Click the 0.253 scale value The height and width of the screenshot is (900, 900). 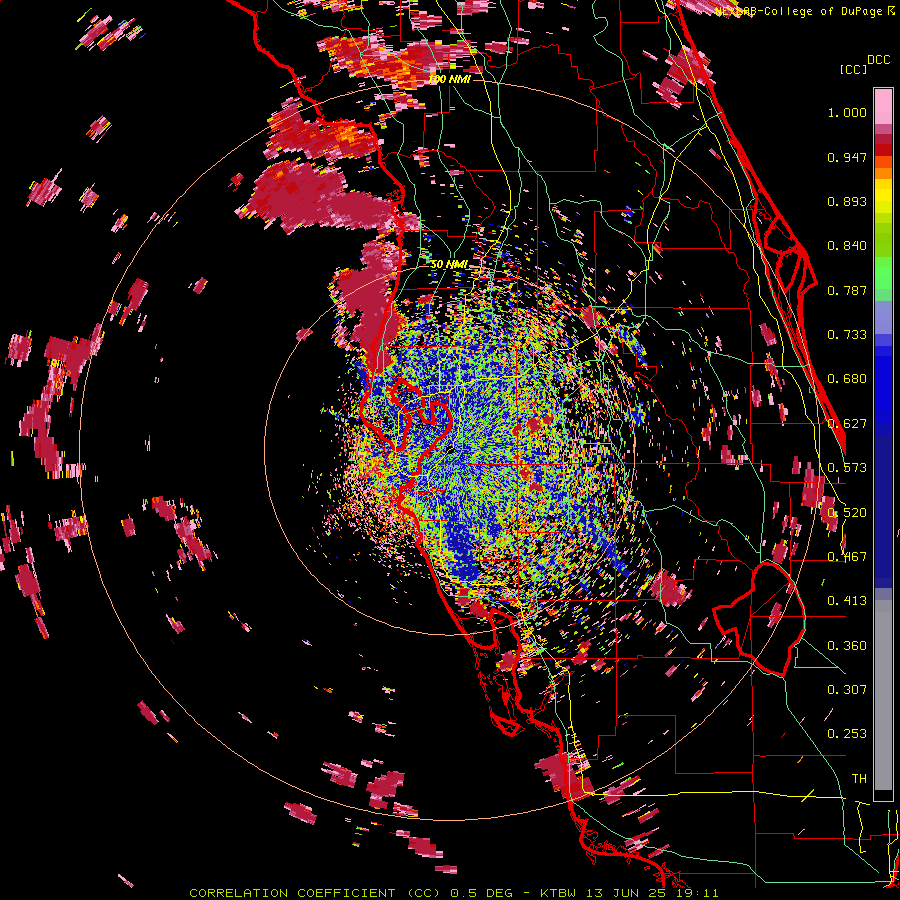click(x=847, y=734)
